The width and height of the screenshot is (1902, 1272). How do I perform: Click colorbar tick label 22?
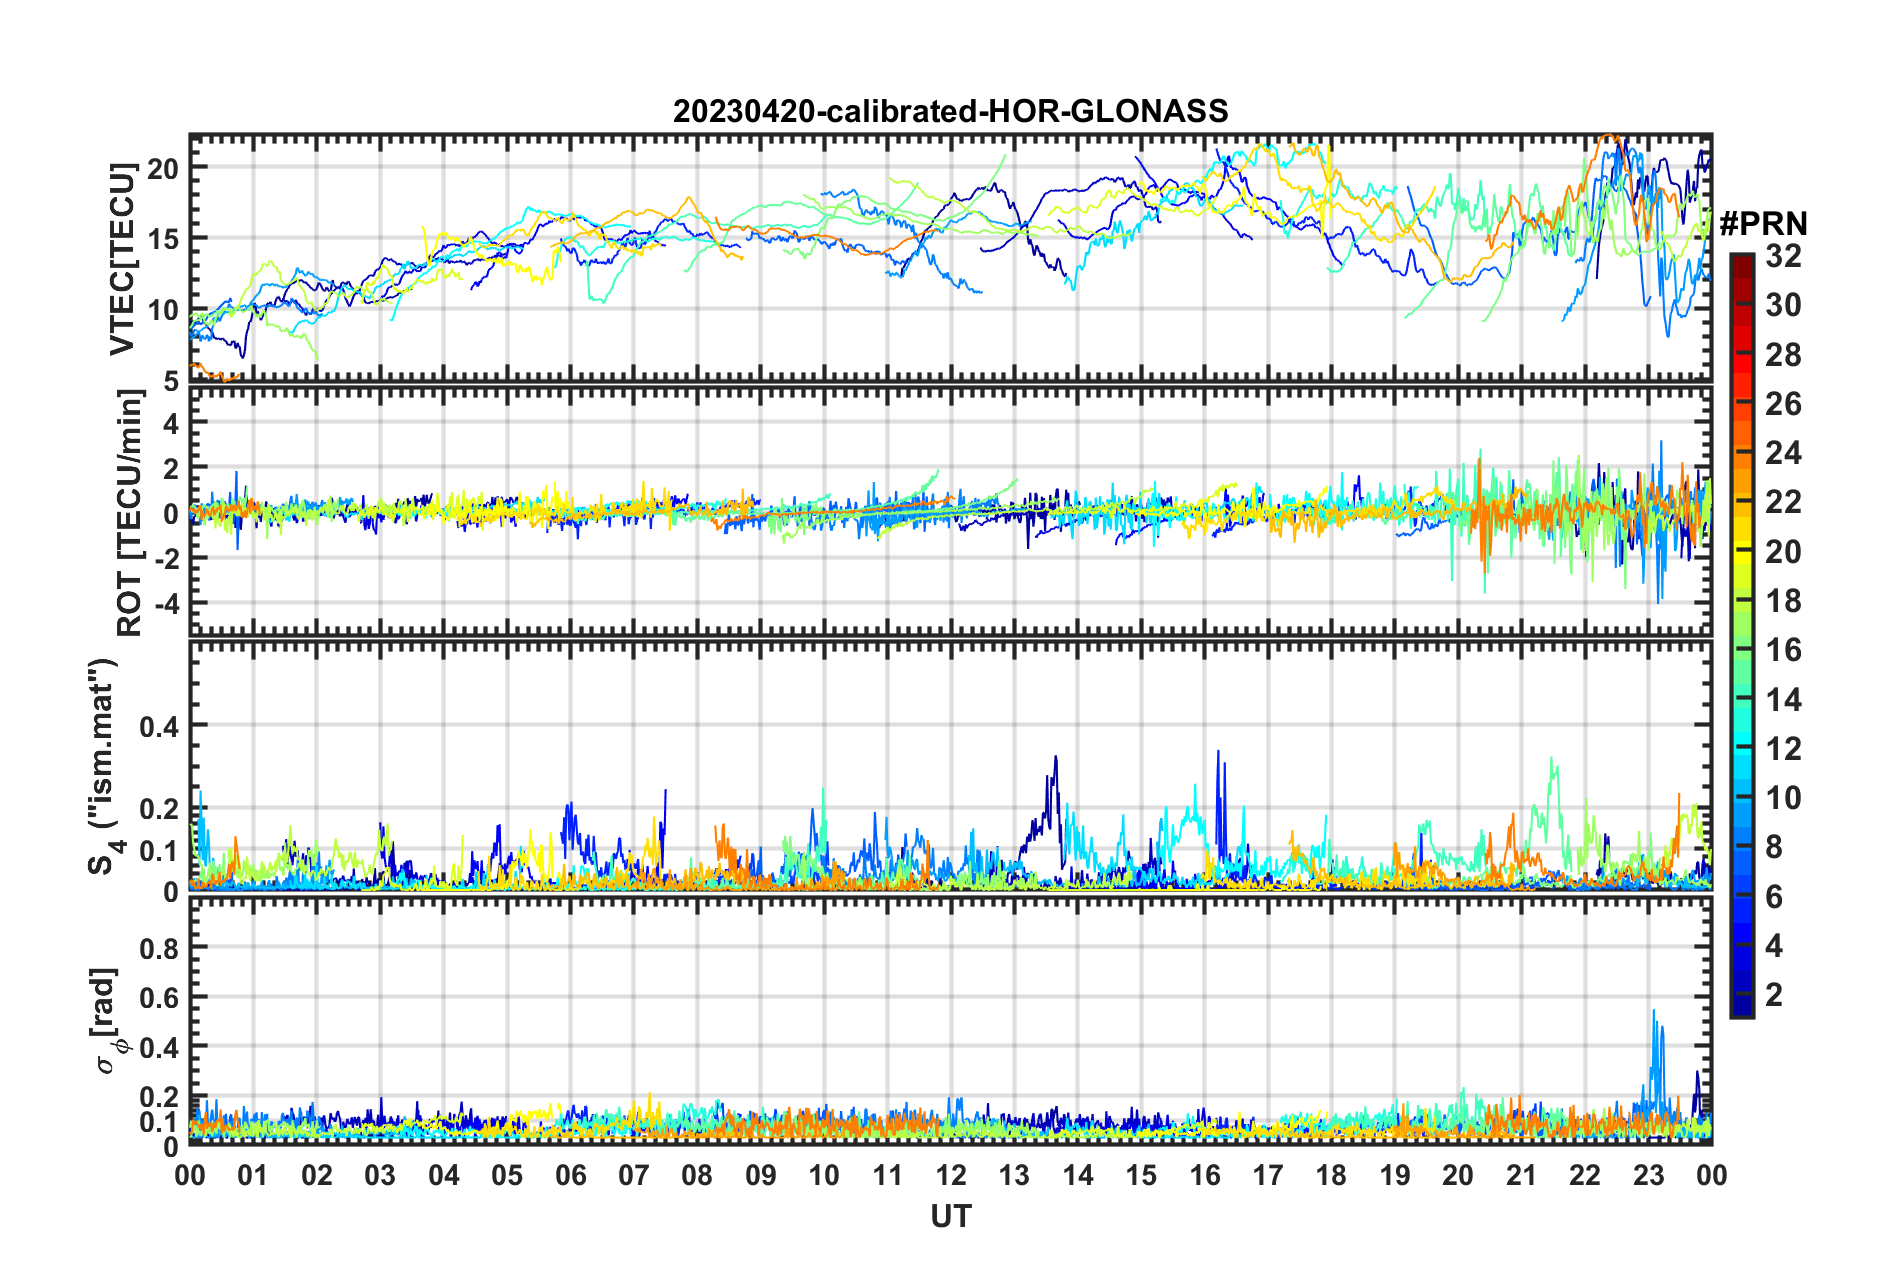coord(1783,502)
